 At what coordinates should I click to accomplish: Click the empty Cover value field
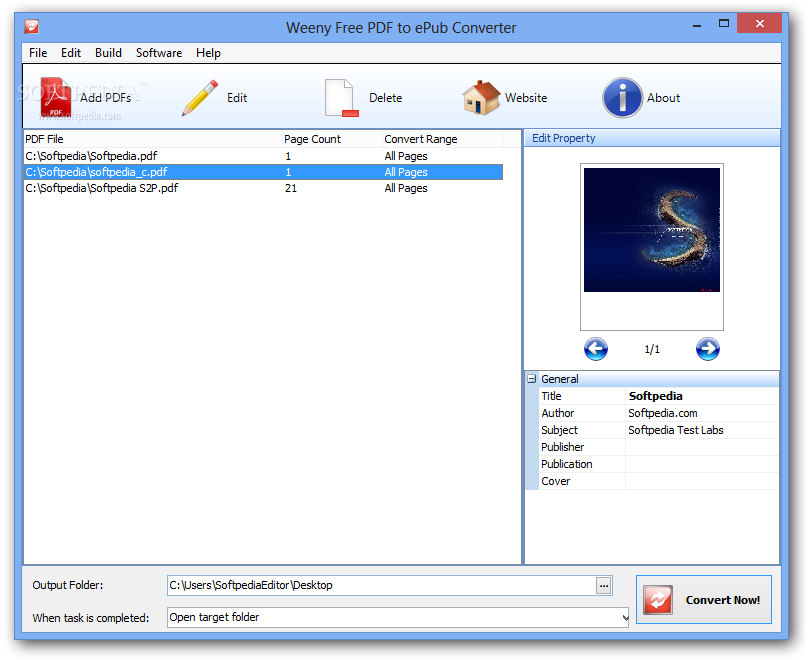[702, 481]
